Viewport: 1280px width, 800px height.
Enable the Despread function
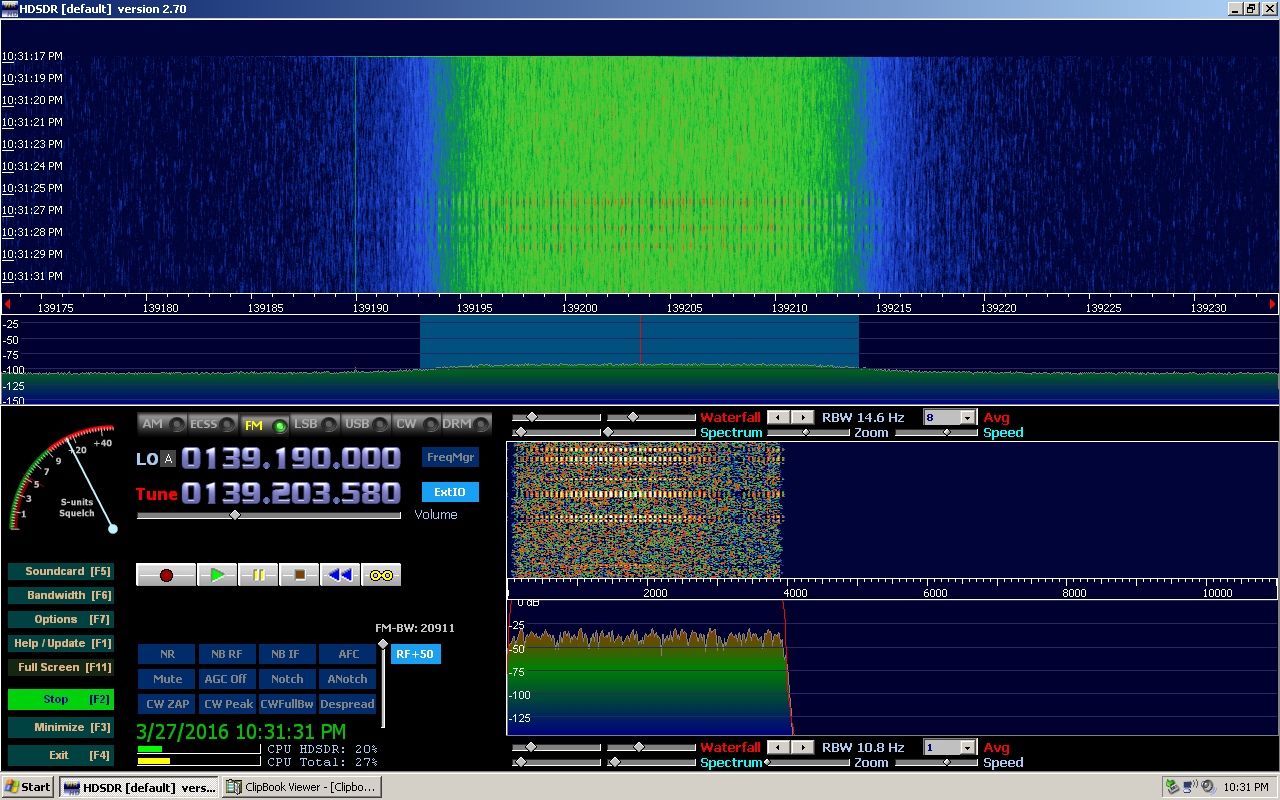tap(348, 704)
